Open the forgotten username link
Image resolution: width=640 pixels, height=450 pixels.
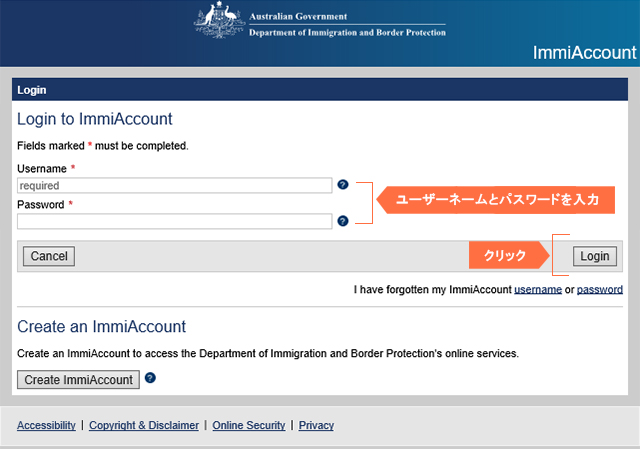pyautogui.click(x=538, y=290)
